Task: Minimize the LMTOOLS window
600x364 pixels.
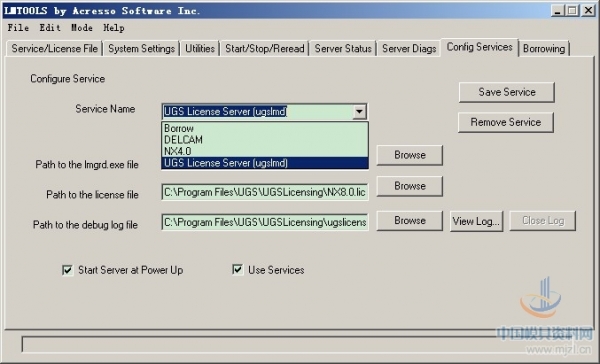Action: point(558,11)
